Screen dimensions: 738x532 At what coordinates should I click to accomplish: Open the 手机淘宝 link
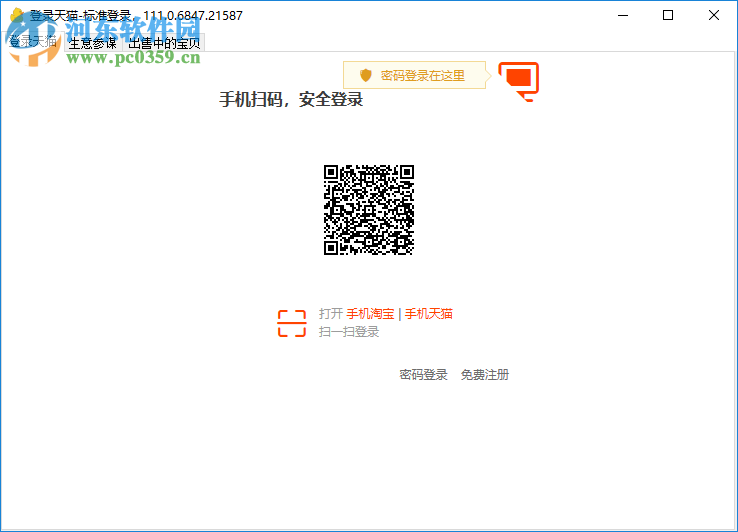(x=370, y=314)
